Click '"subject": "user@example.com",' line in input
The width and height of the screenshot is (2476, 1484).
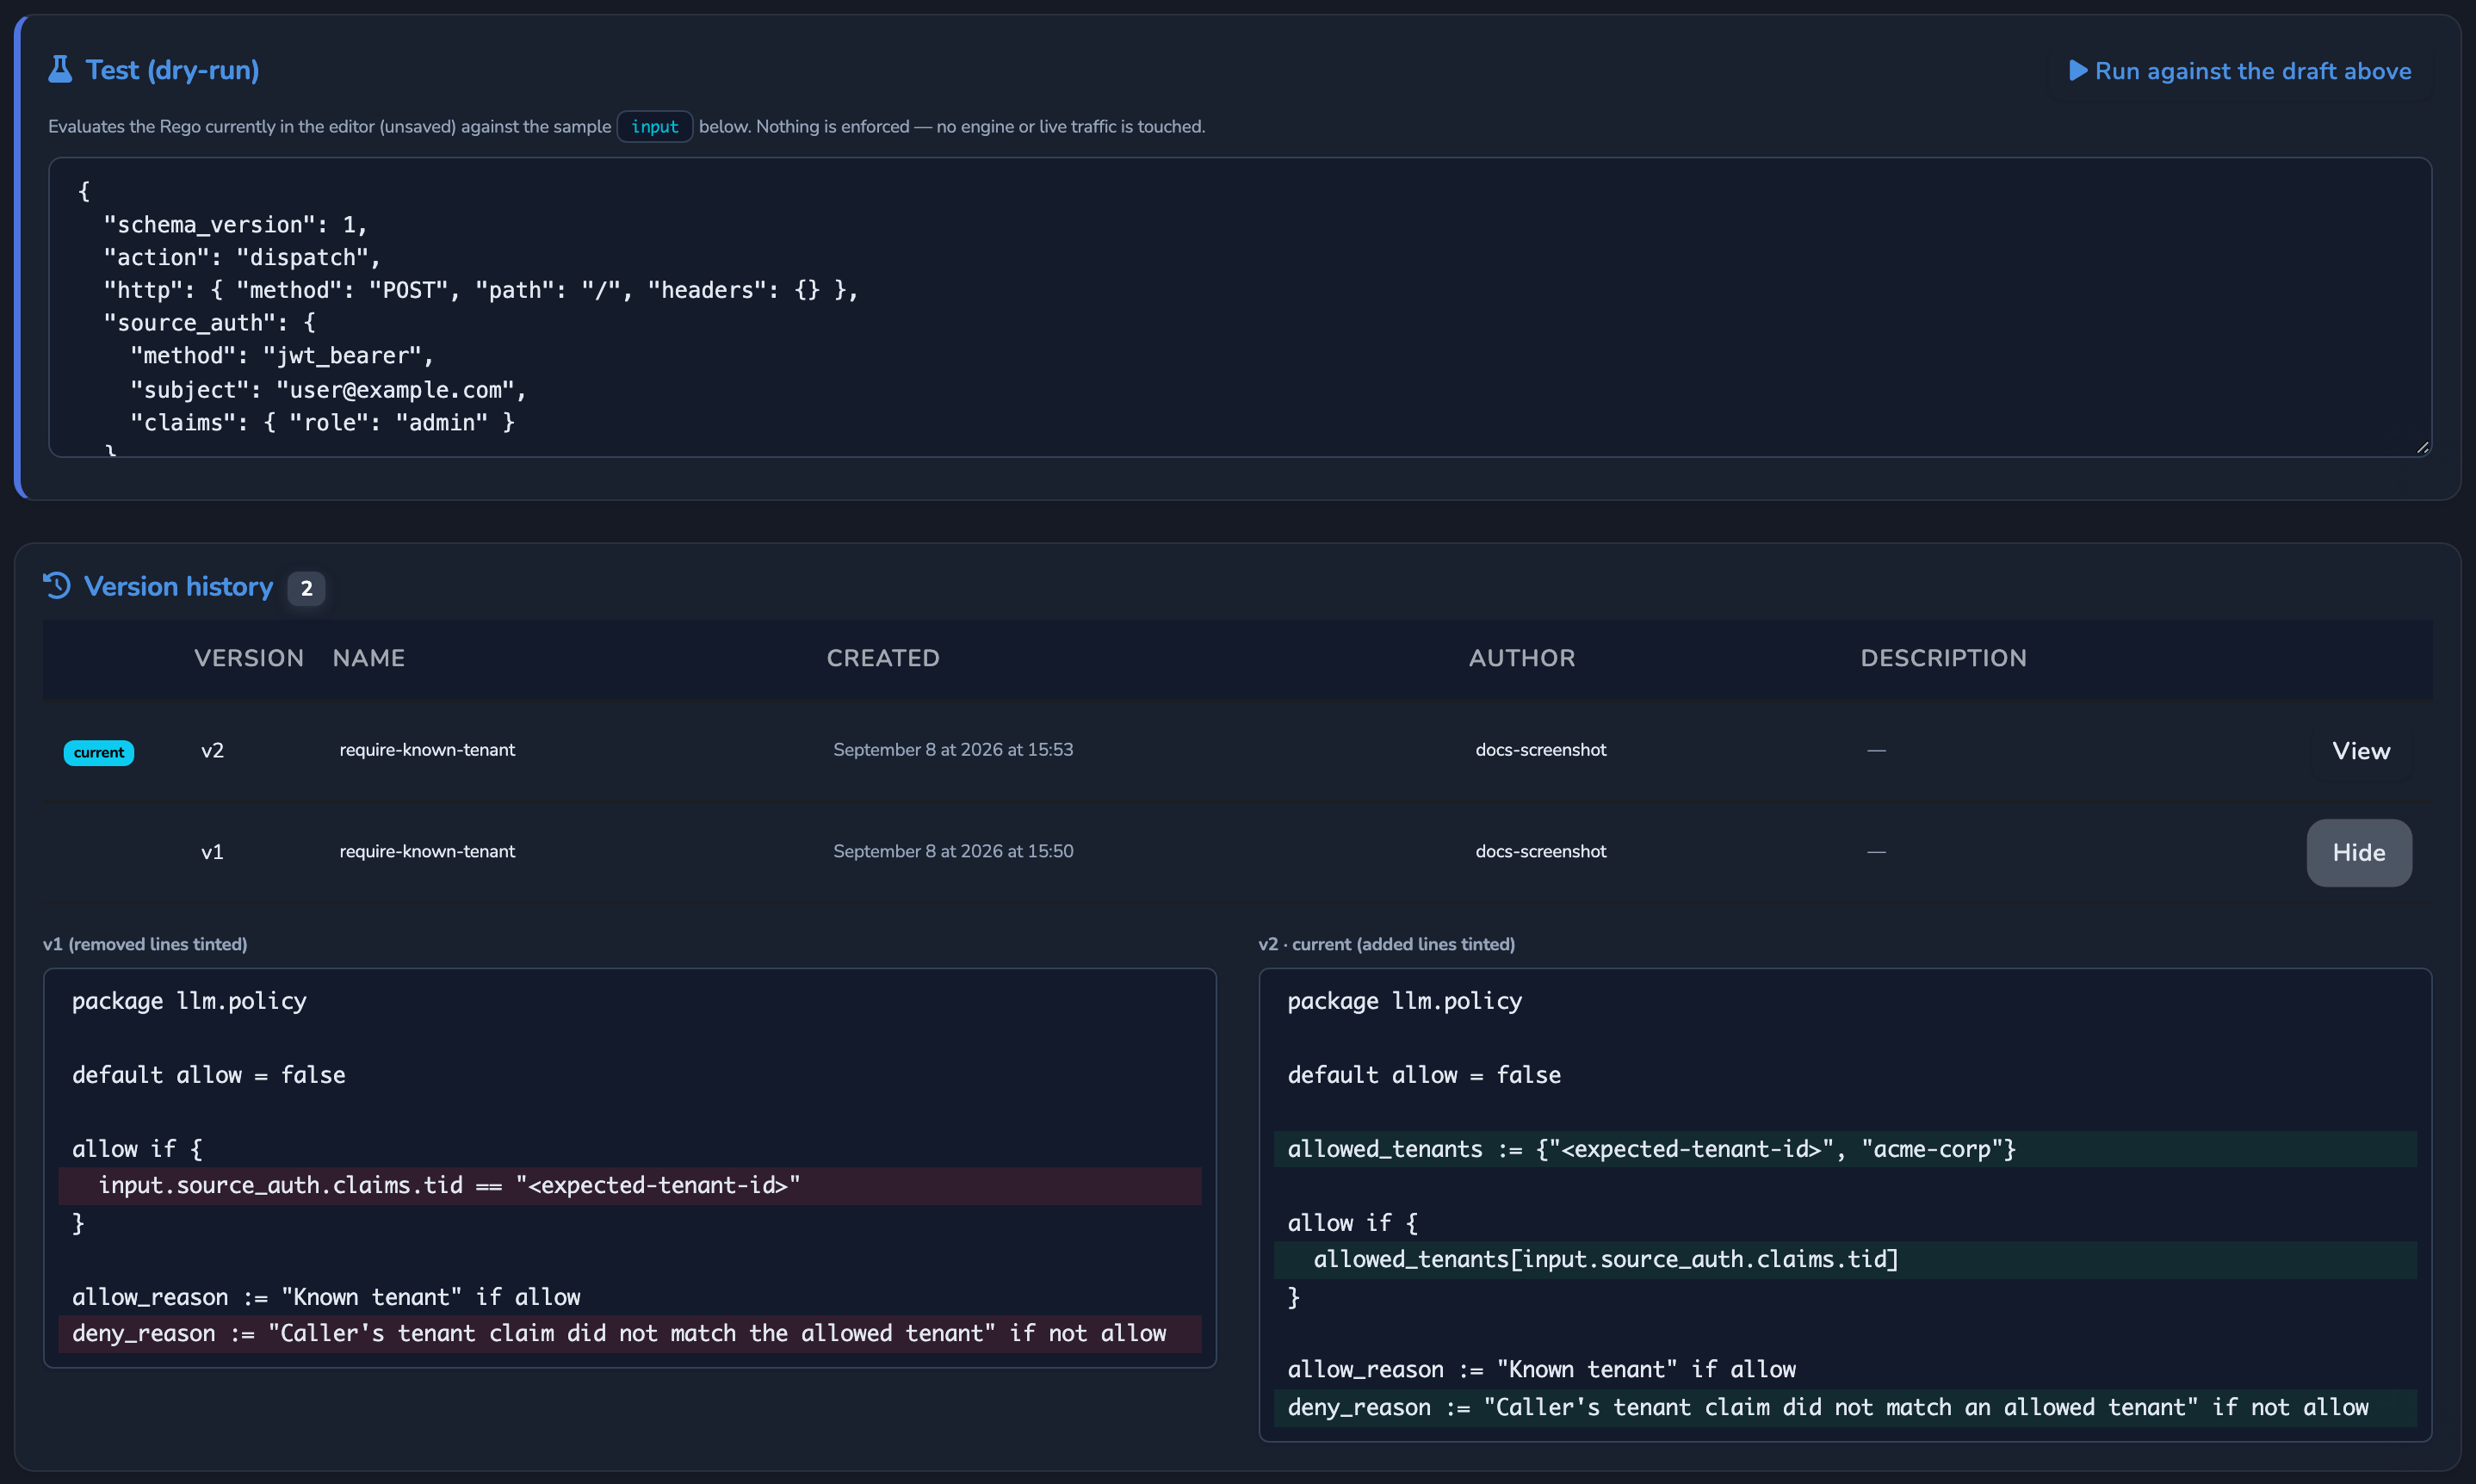coord(328,390)
